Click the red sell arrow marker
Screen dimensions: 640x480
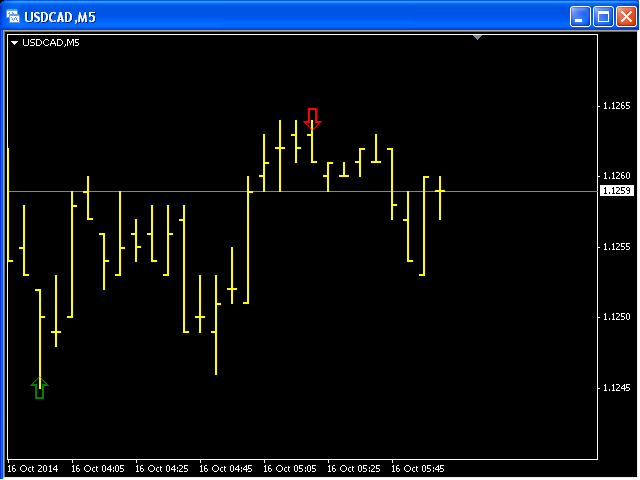coord(313,119)
